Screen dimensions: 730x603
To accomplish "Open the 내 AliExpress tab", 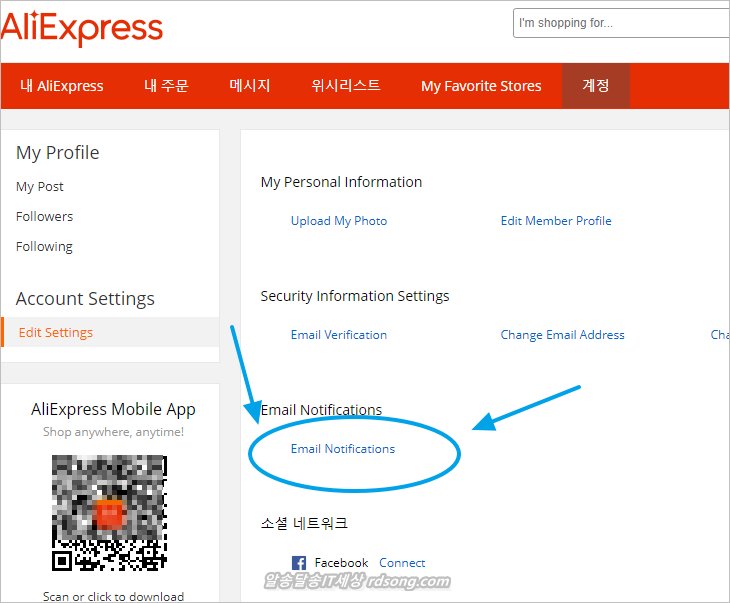I will [62, 86].
